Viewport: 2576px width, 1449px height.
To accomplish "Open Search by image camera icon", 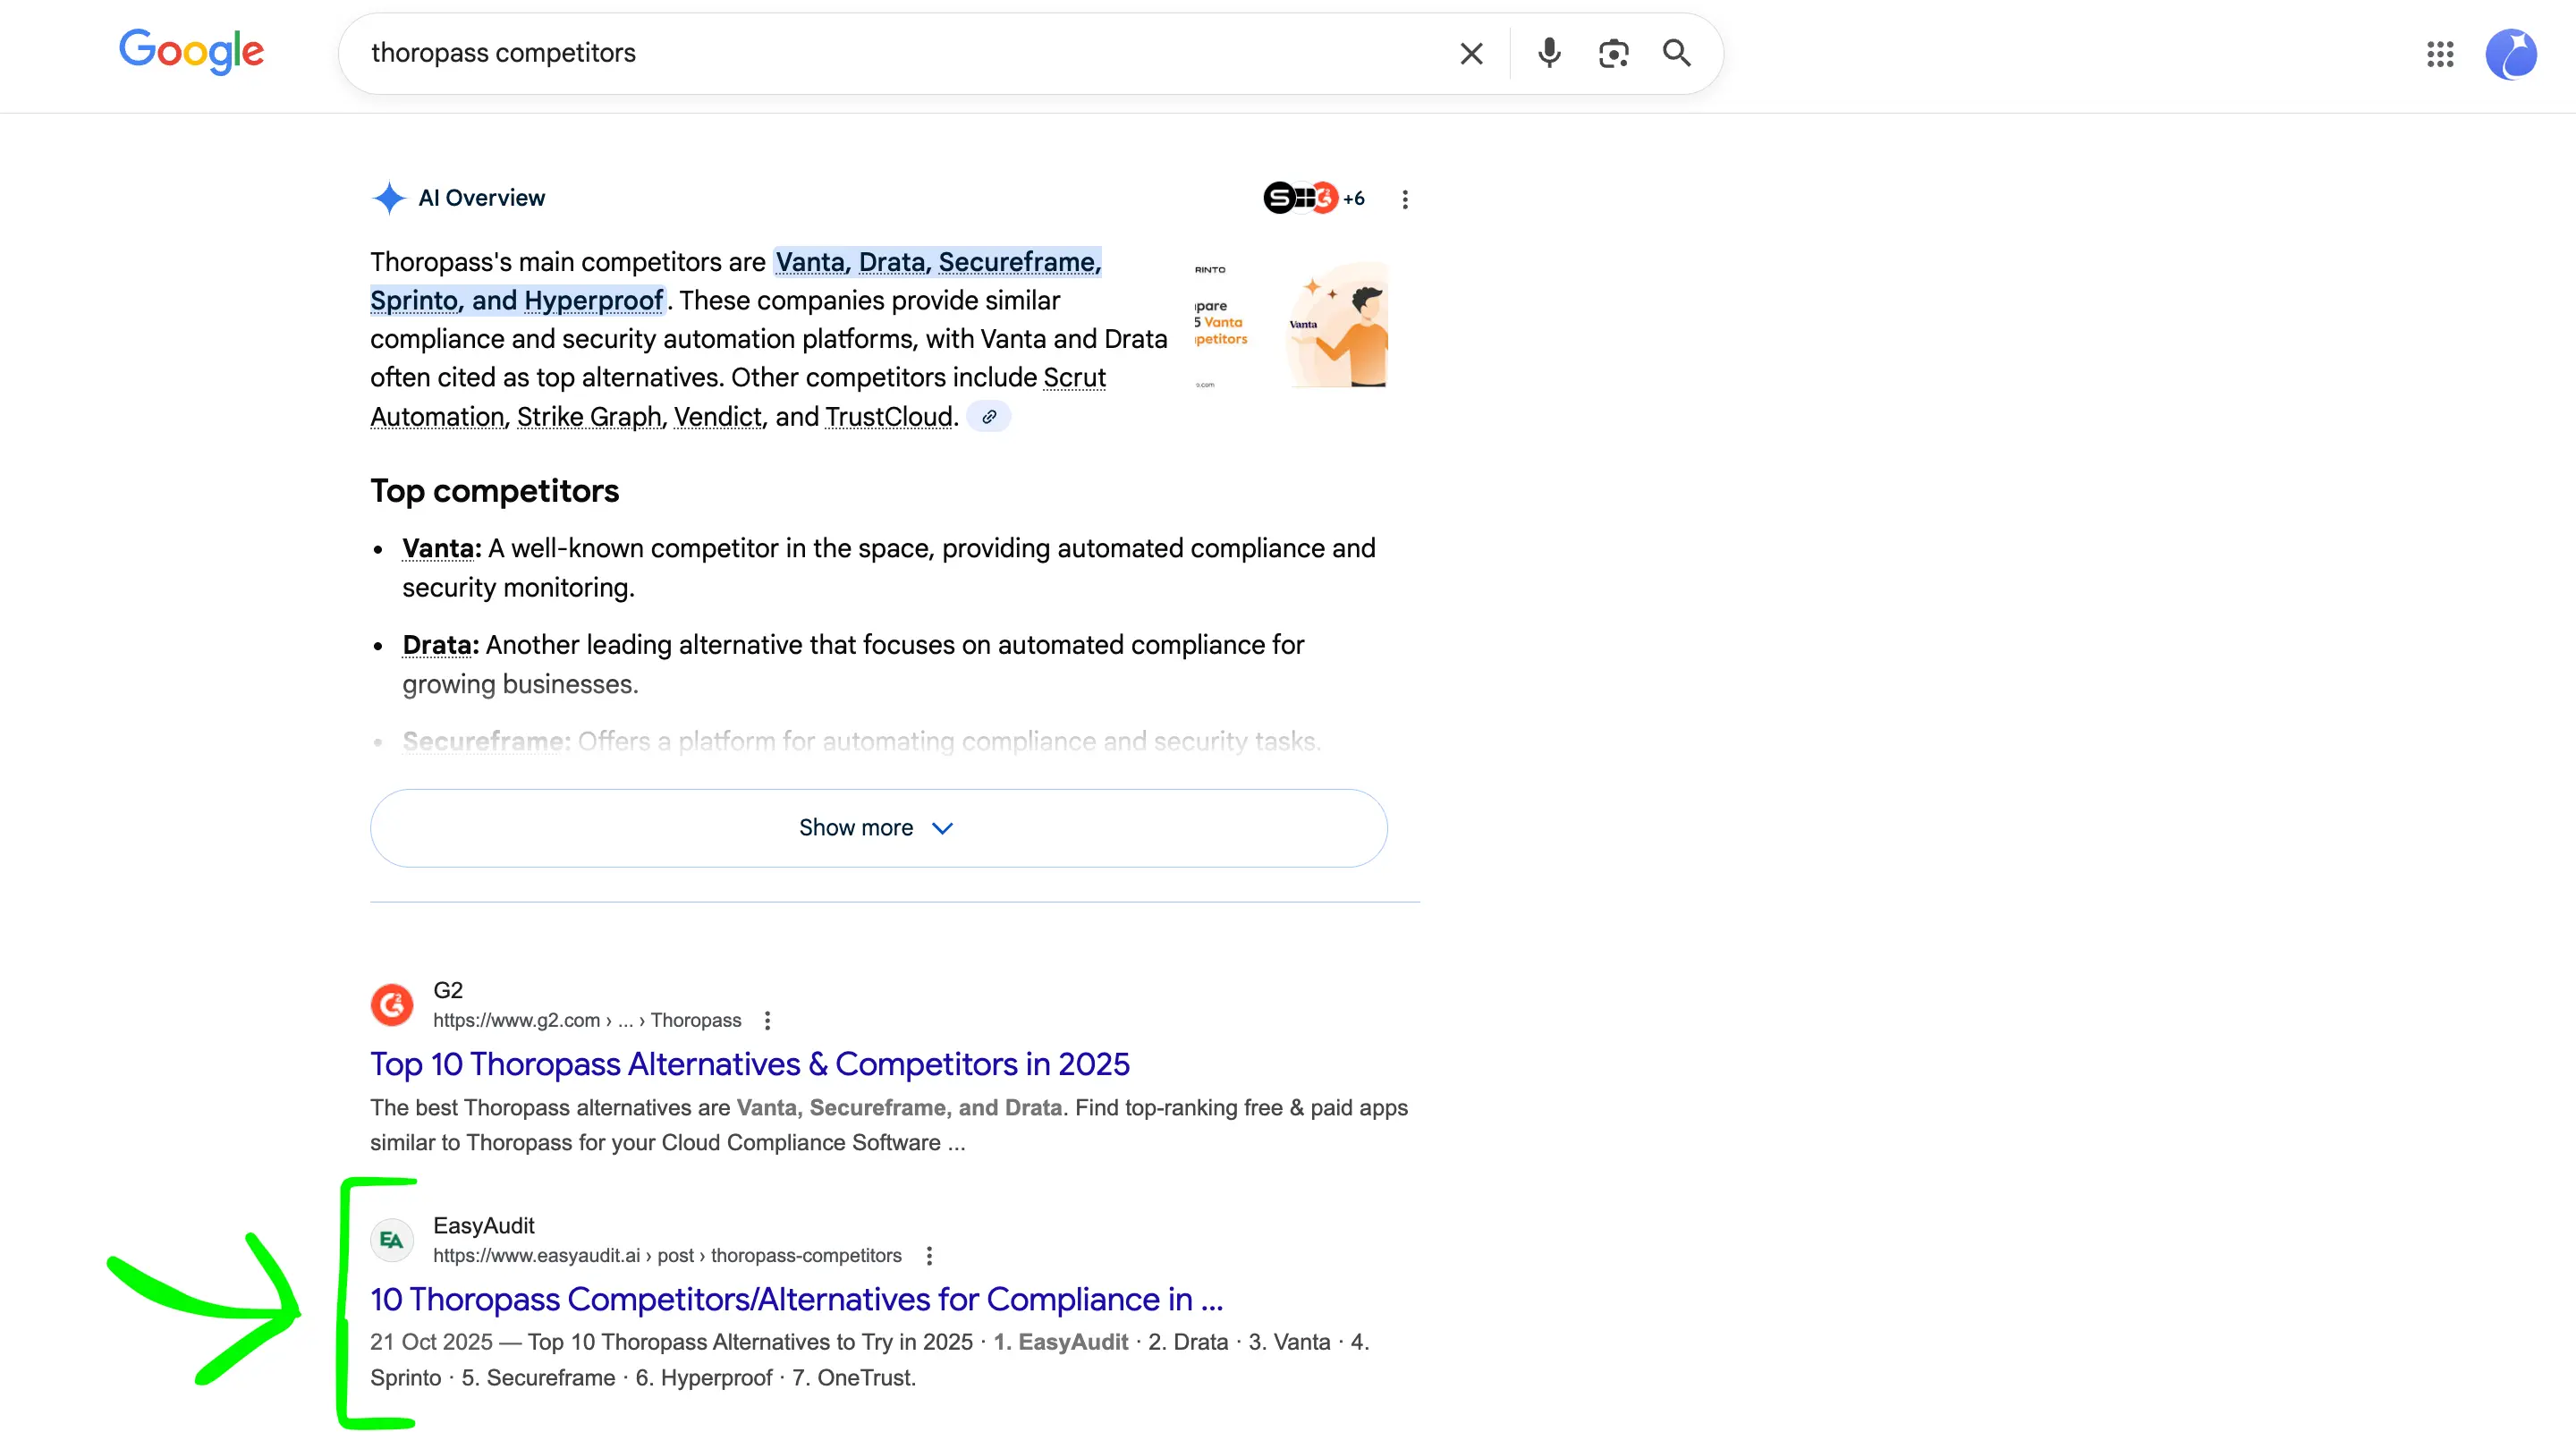I will point(1613,53).
